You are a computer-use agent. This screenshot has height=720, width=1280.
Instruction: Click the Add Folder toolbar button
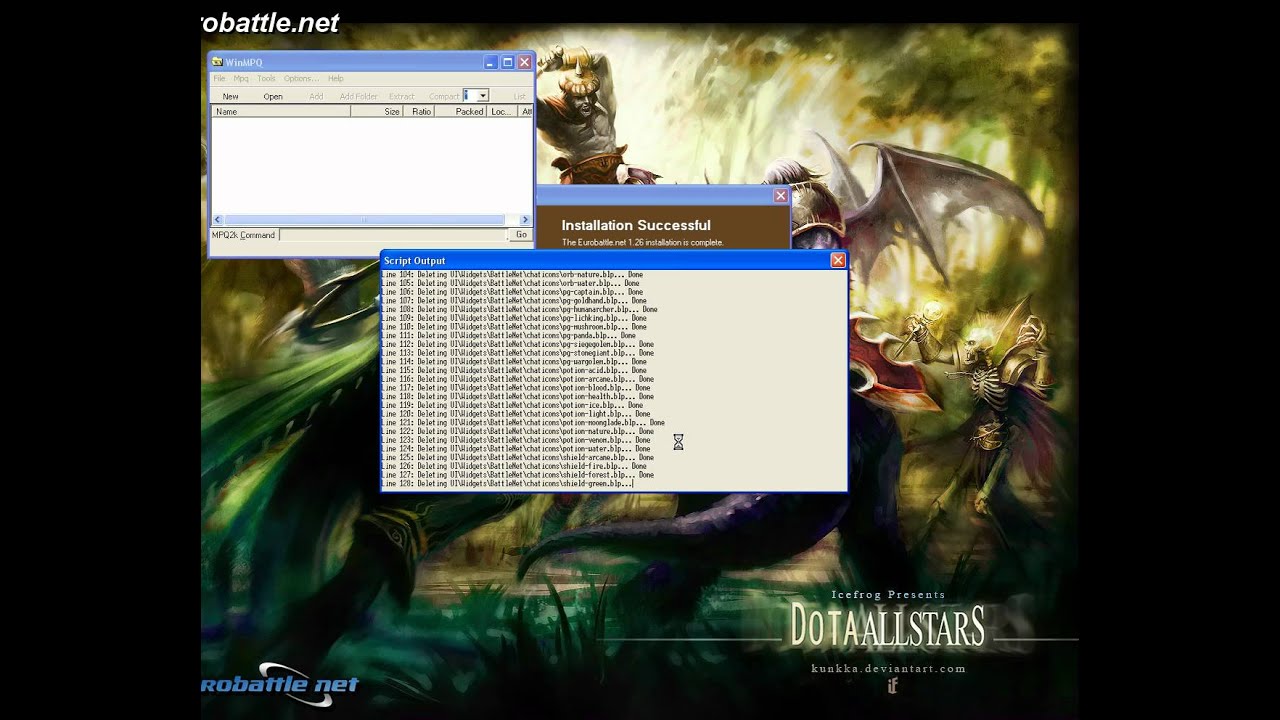pos(359,96)
